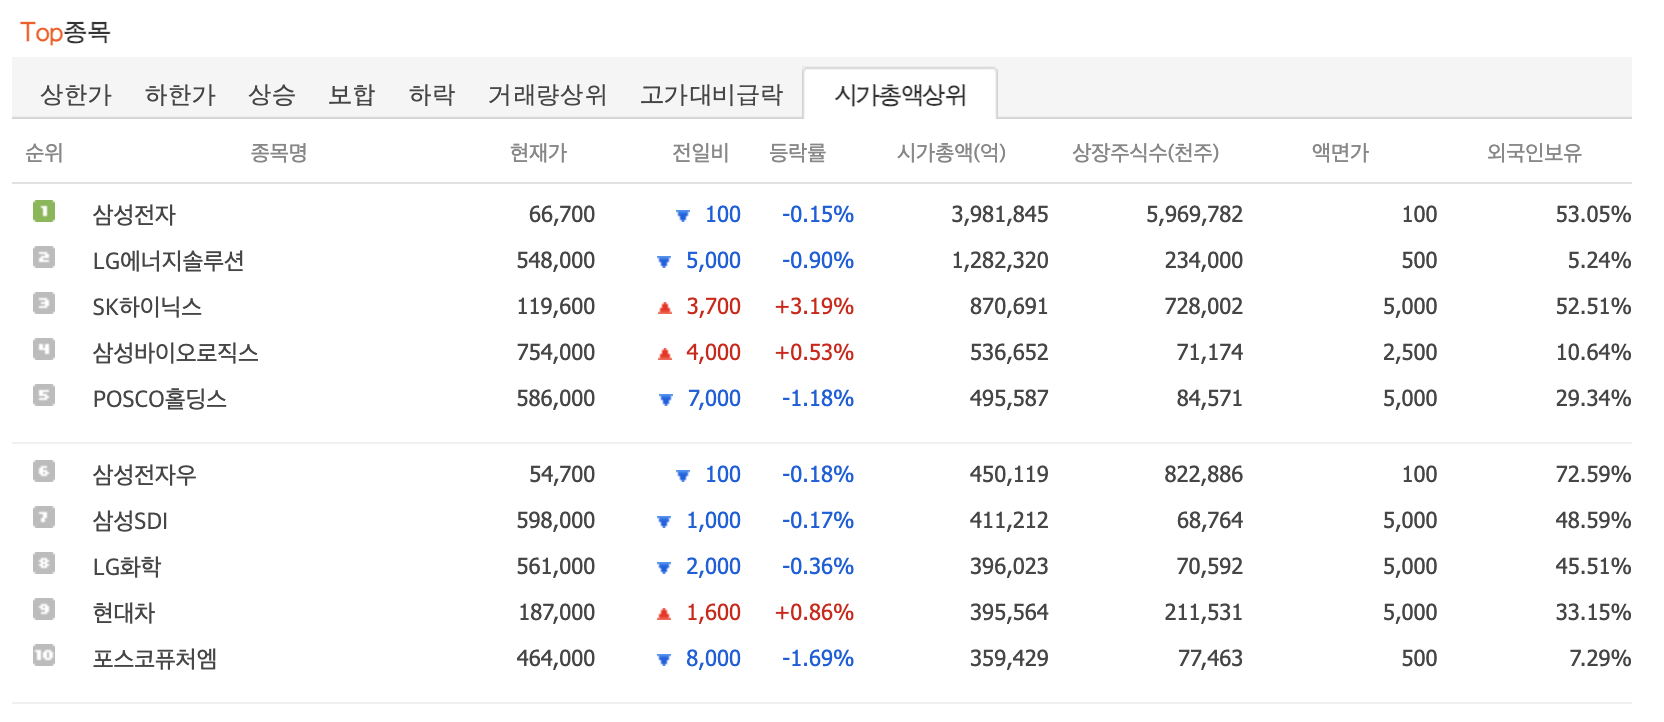Screen dimensions: 1664x722
Task: Switch to the 하락 tab
Action: pyautogui.click(x=432, y=95)
